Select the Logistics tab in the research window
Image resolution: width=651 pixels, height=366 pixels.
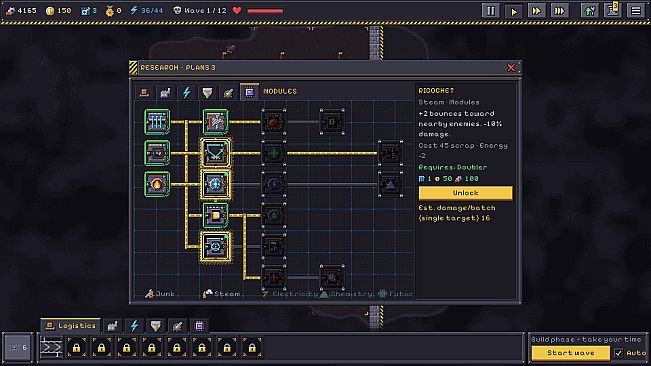point(144,92)
